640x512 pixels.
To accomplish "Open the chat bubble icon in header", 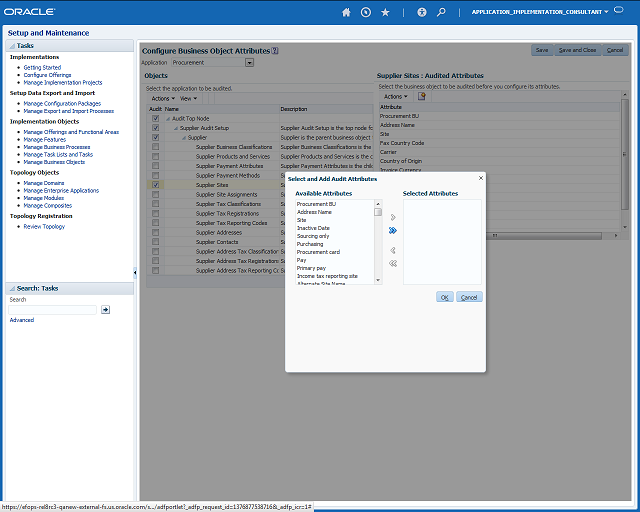I will click(x=619, y=10).
